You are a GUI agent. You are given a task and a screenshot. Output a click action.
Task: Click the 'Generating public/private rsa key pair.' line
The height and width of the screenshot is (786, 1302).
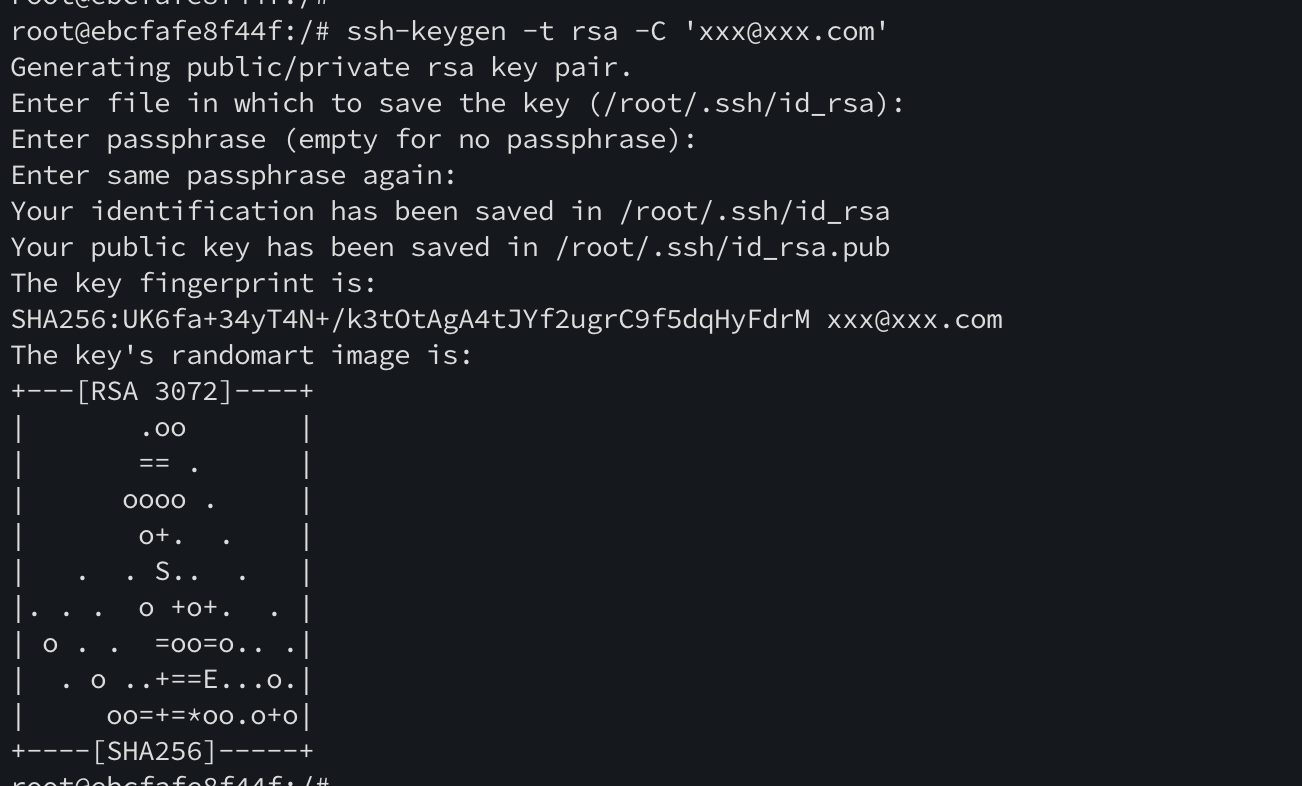(x=321, y=67)
